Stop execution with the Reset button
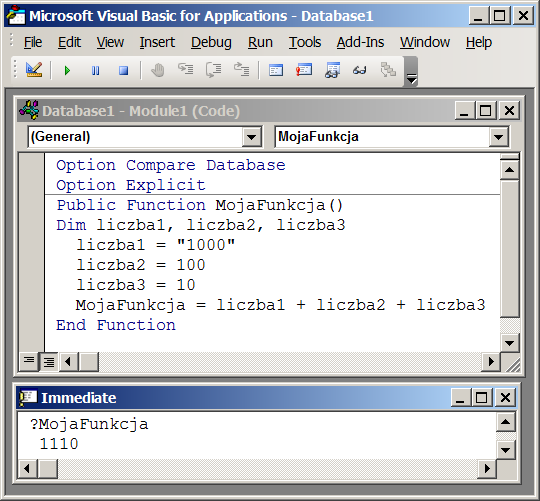This screenshot has width=540, height=501. click(x=123, y=71)
